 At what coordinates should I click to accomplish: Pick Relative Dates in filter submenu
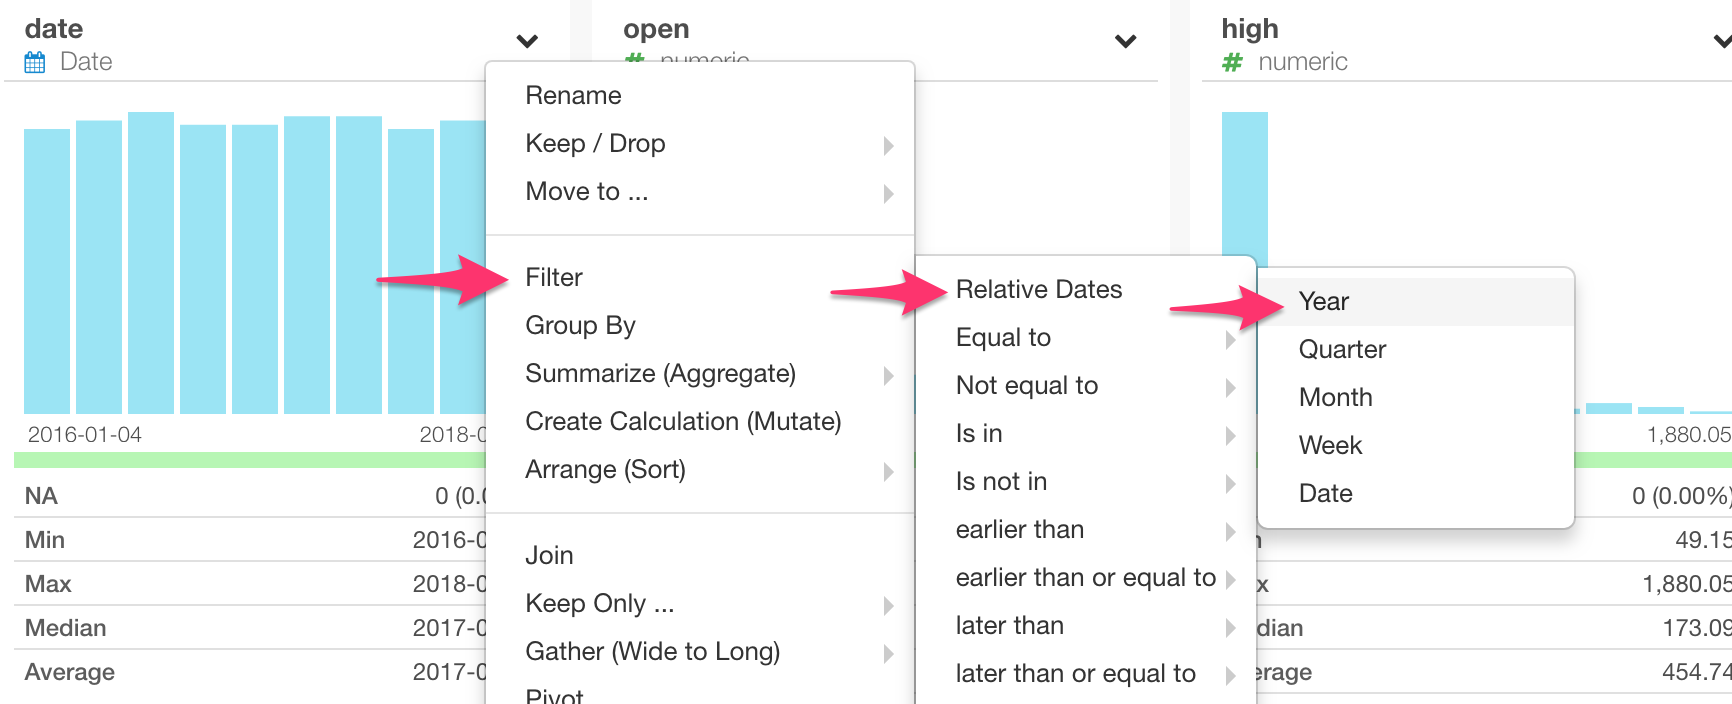click(x=1038, y=289)
